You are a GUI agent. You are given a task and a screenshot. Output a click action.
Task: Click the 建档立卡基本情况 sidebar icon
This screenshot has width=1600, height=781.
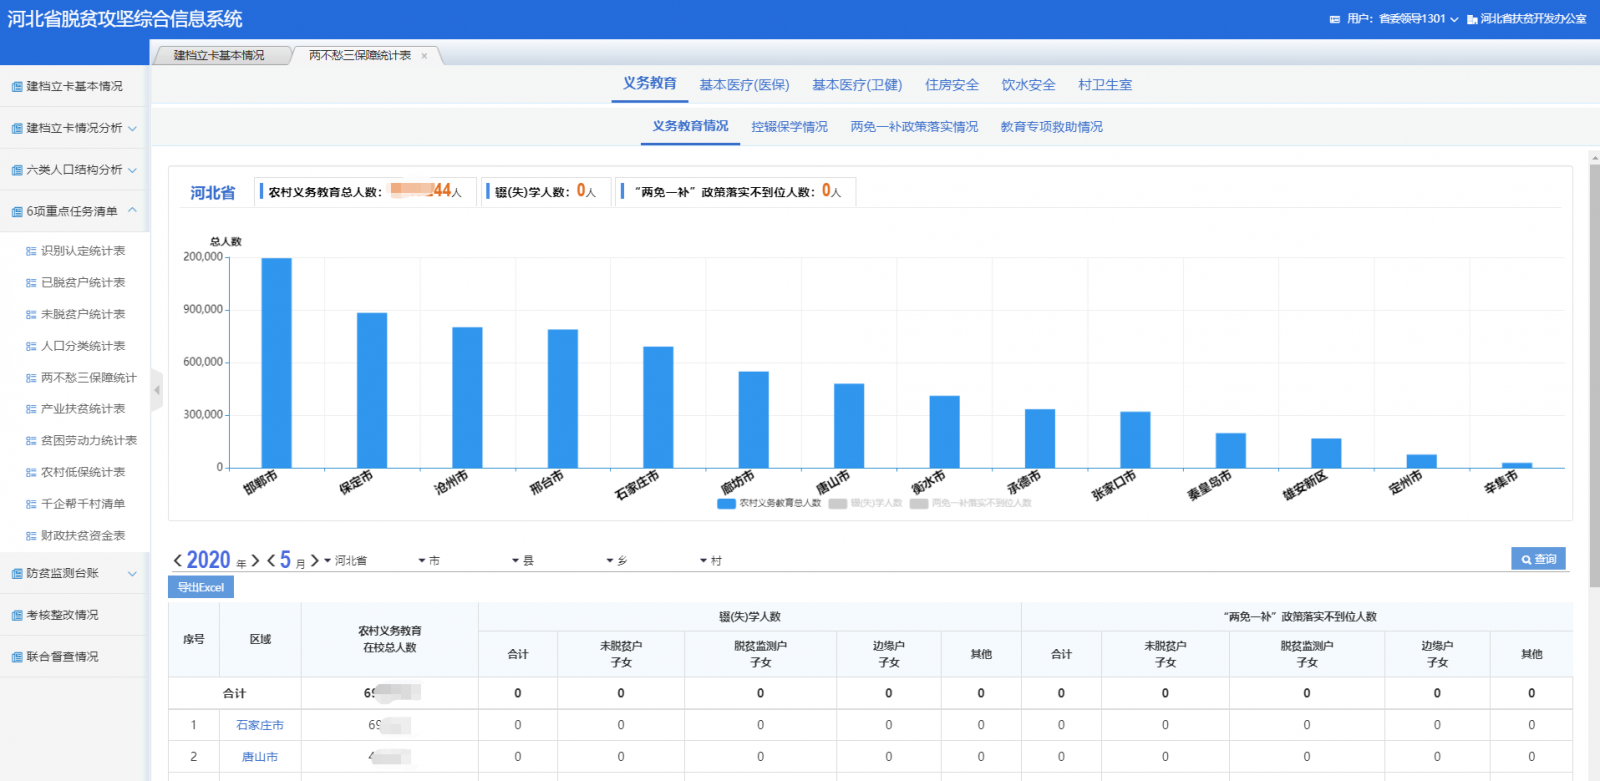pos(17,87)
